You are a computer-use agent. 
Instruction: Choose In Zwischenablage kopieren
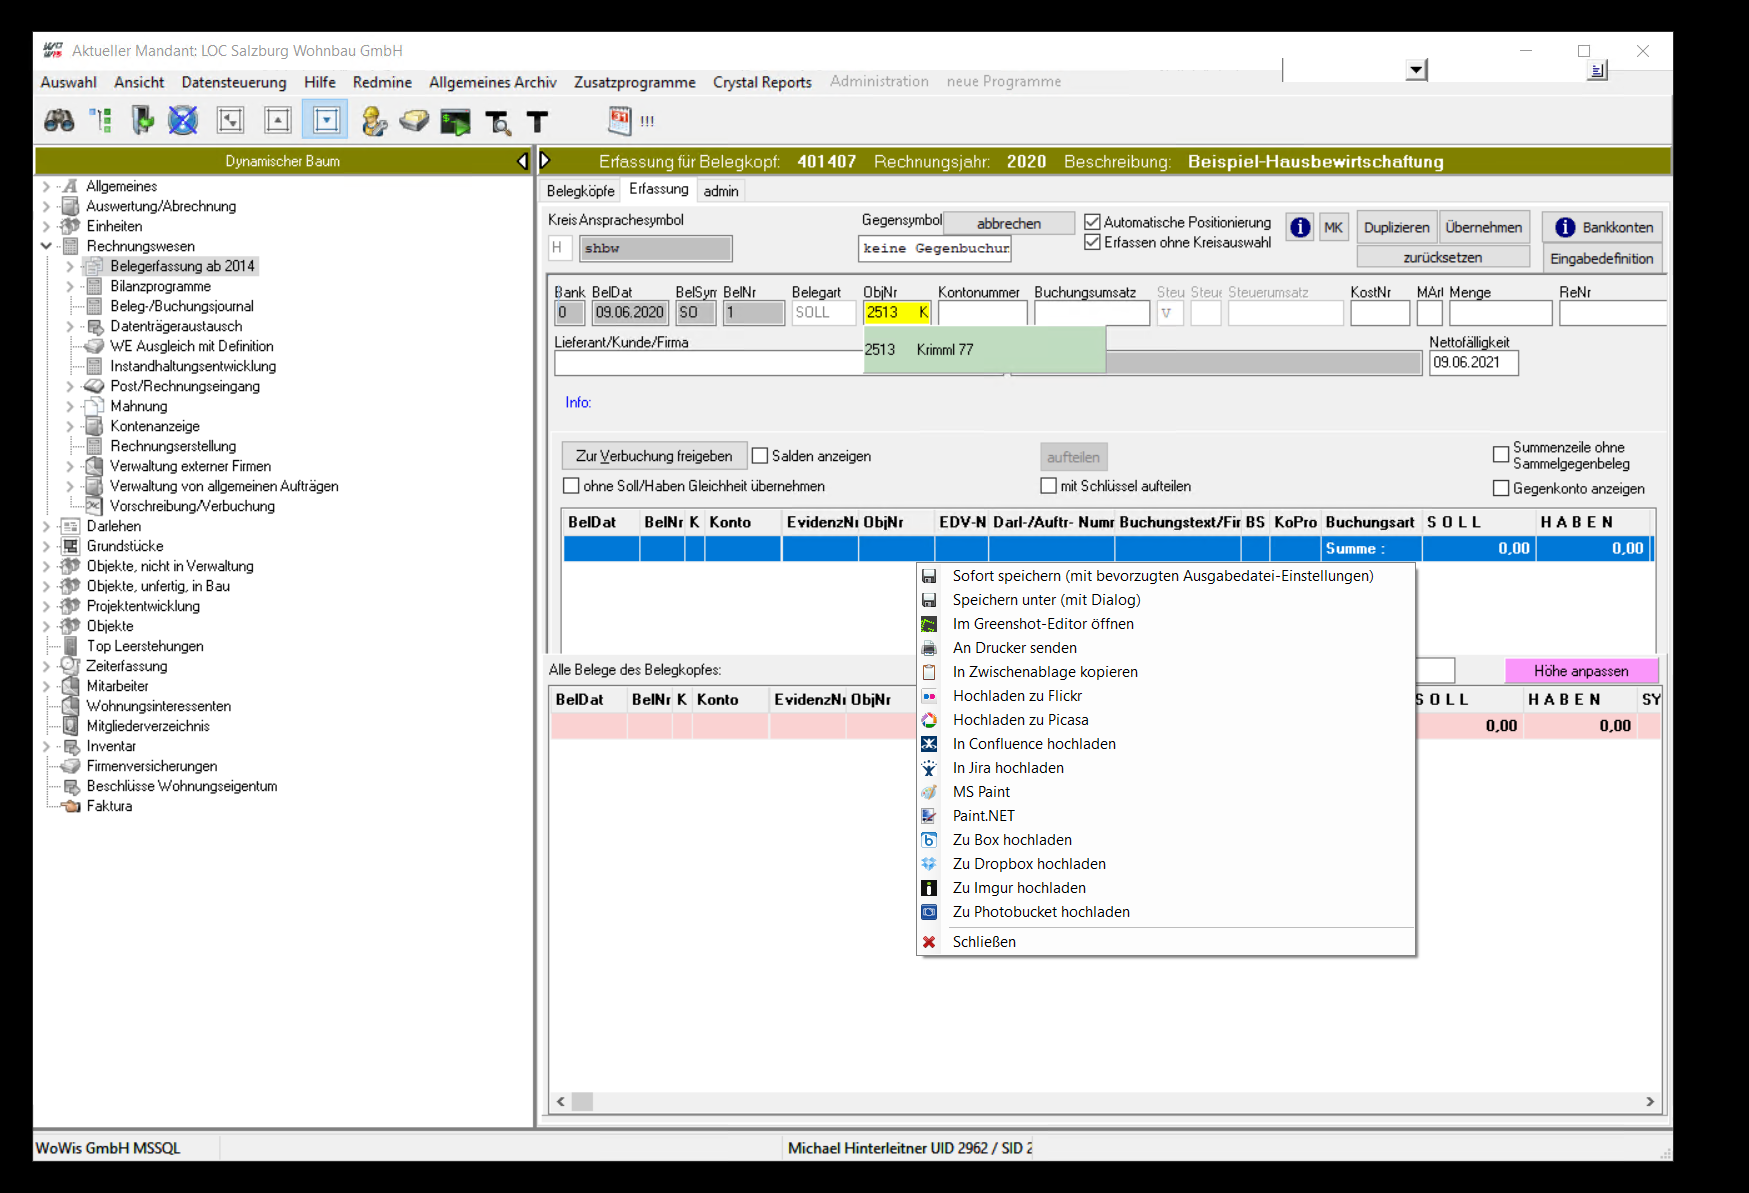(1045, 672)
